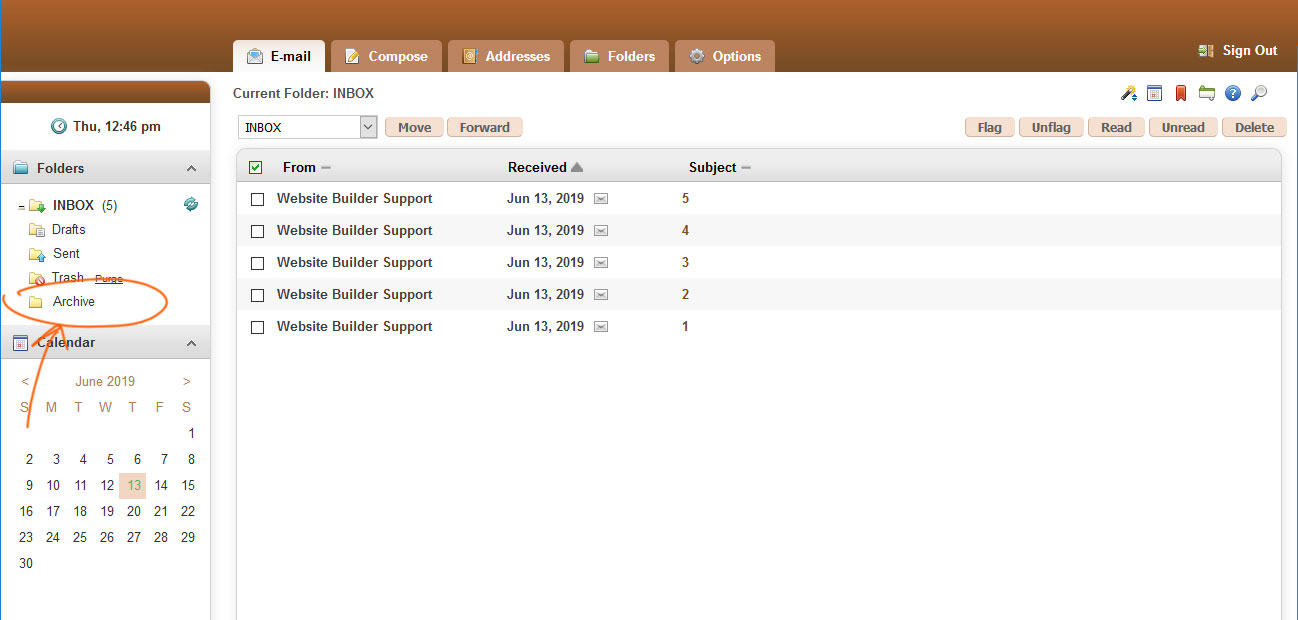Click the Folders panel header icon
The width and height of the screenshot is (1298, 620).
[x=21, y=168]
